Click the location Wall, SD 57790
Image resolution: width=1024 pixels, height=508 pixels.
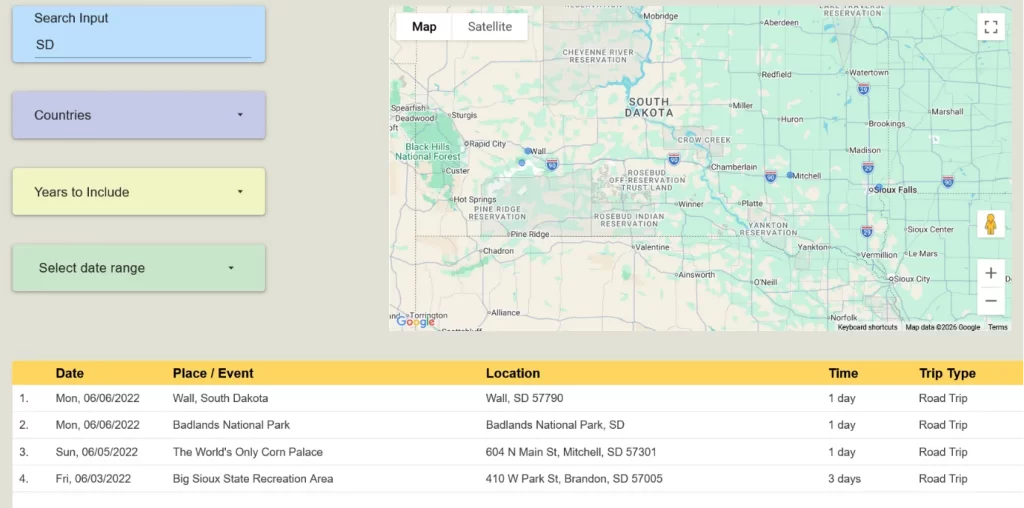point(524,398)
